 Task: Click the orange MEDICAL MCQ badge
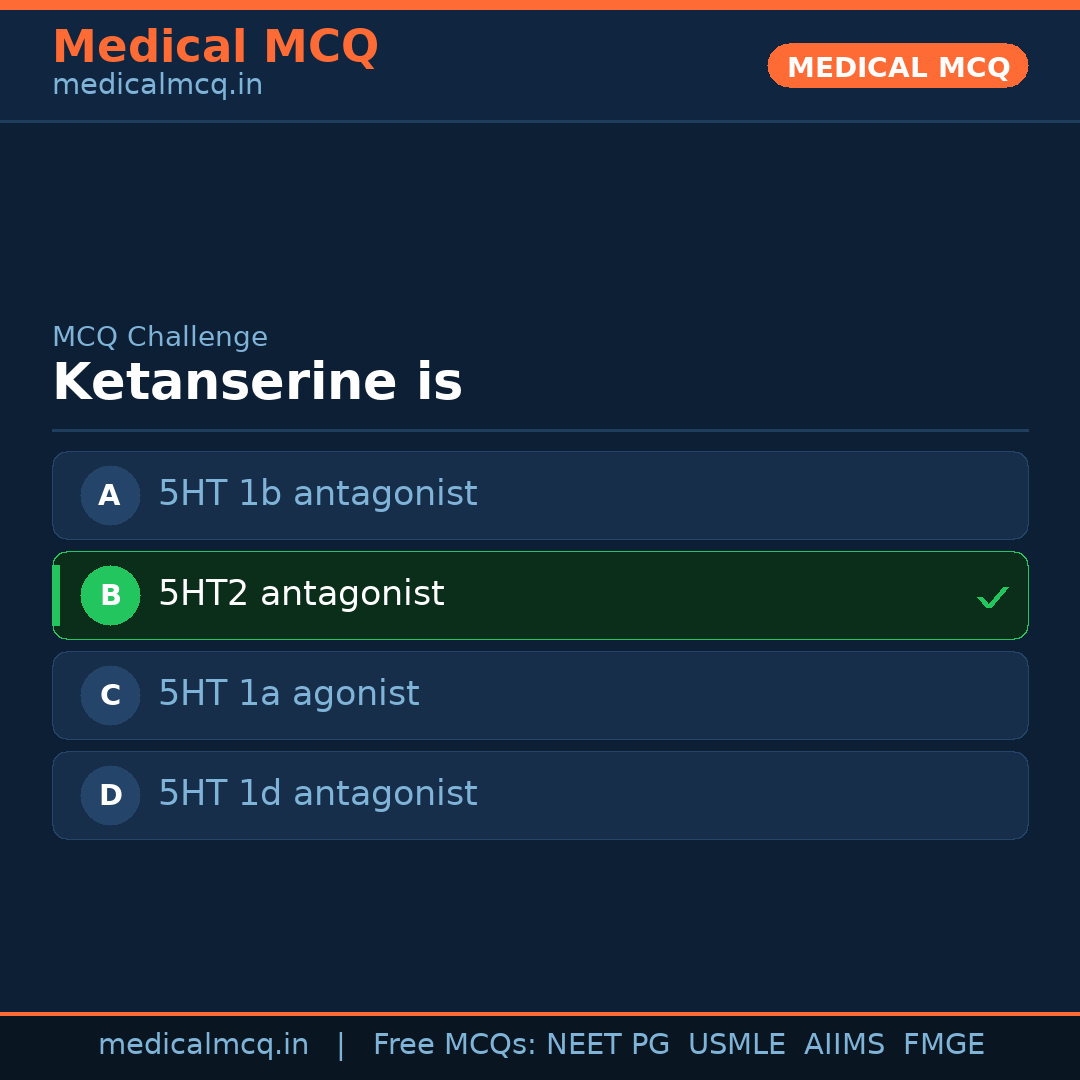pos(897,66)
